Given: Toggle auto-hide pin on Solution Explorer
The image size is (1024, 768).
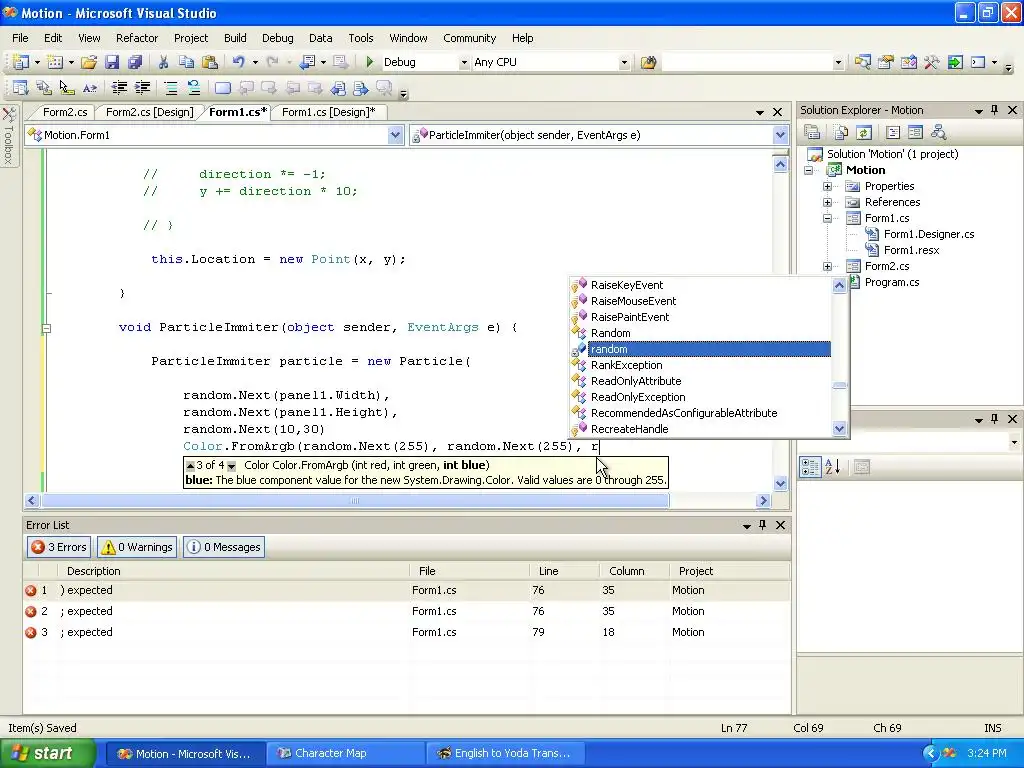Looking at the screenshot, I should click(x=995, y=110).
